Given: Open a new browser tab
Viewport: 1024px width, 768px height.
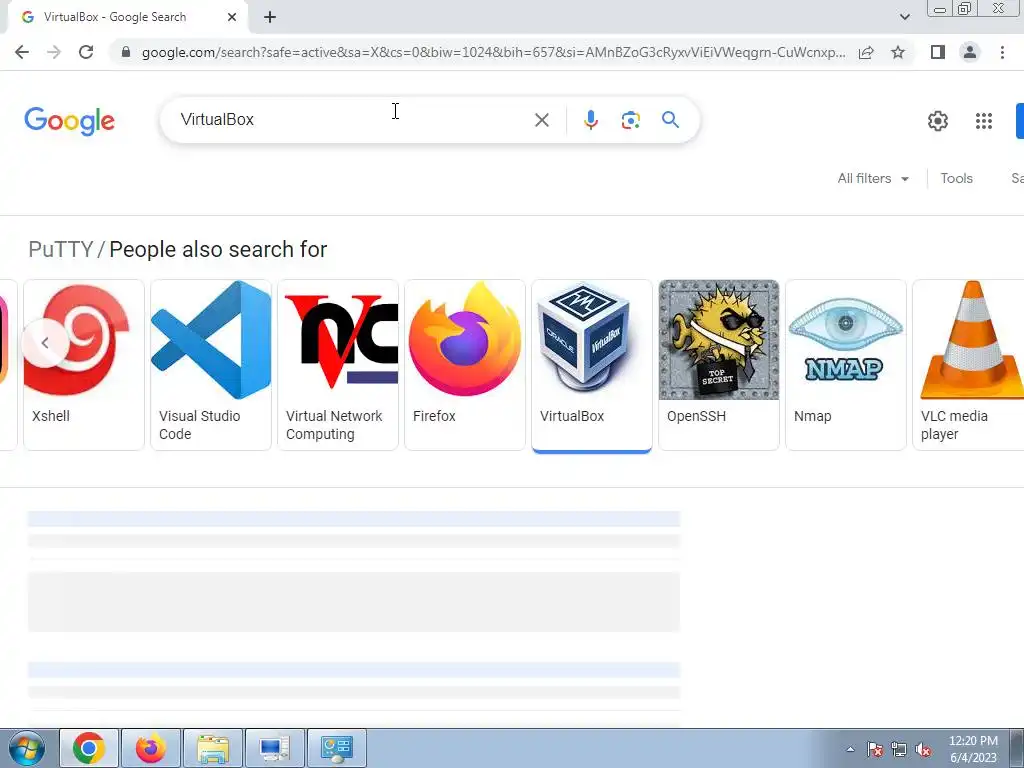Looking at the screenshot, I should pyautogui.click(x=270, y=17).
